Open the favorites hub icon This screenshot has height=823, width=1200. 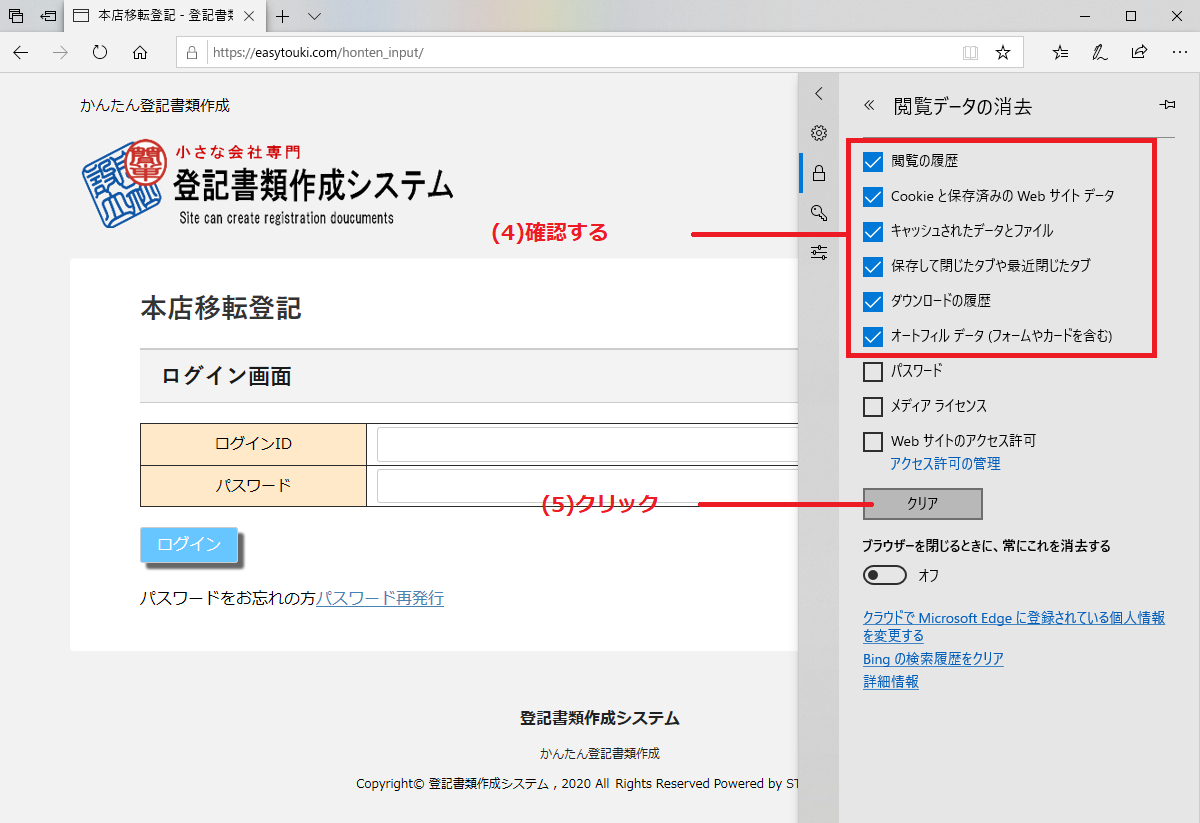1061,52
